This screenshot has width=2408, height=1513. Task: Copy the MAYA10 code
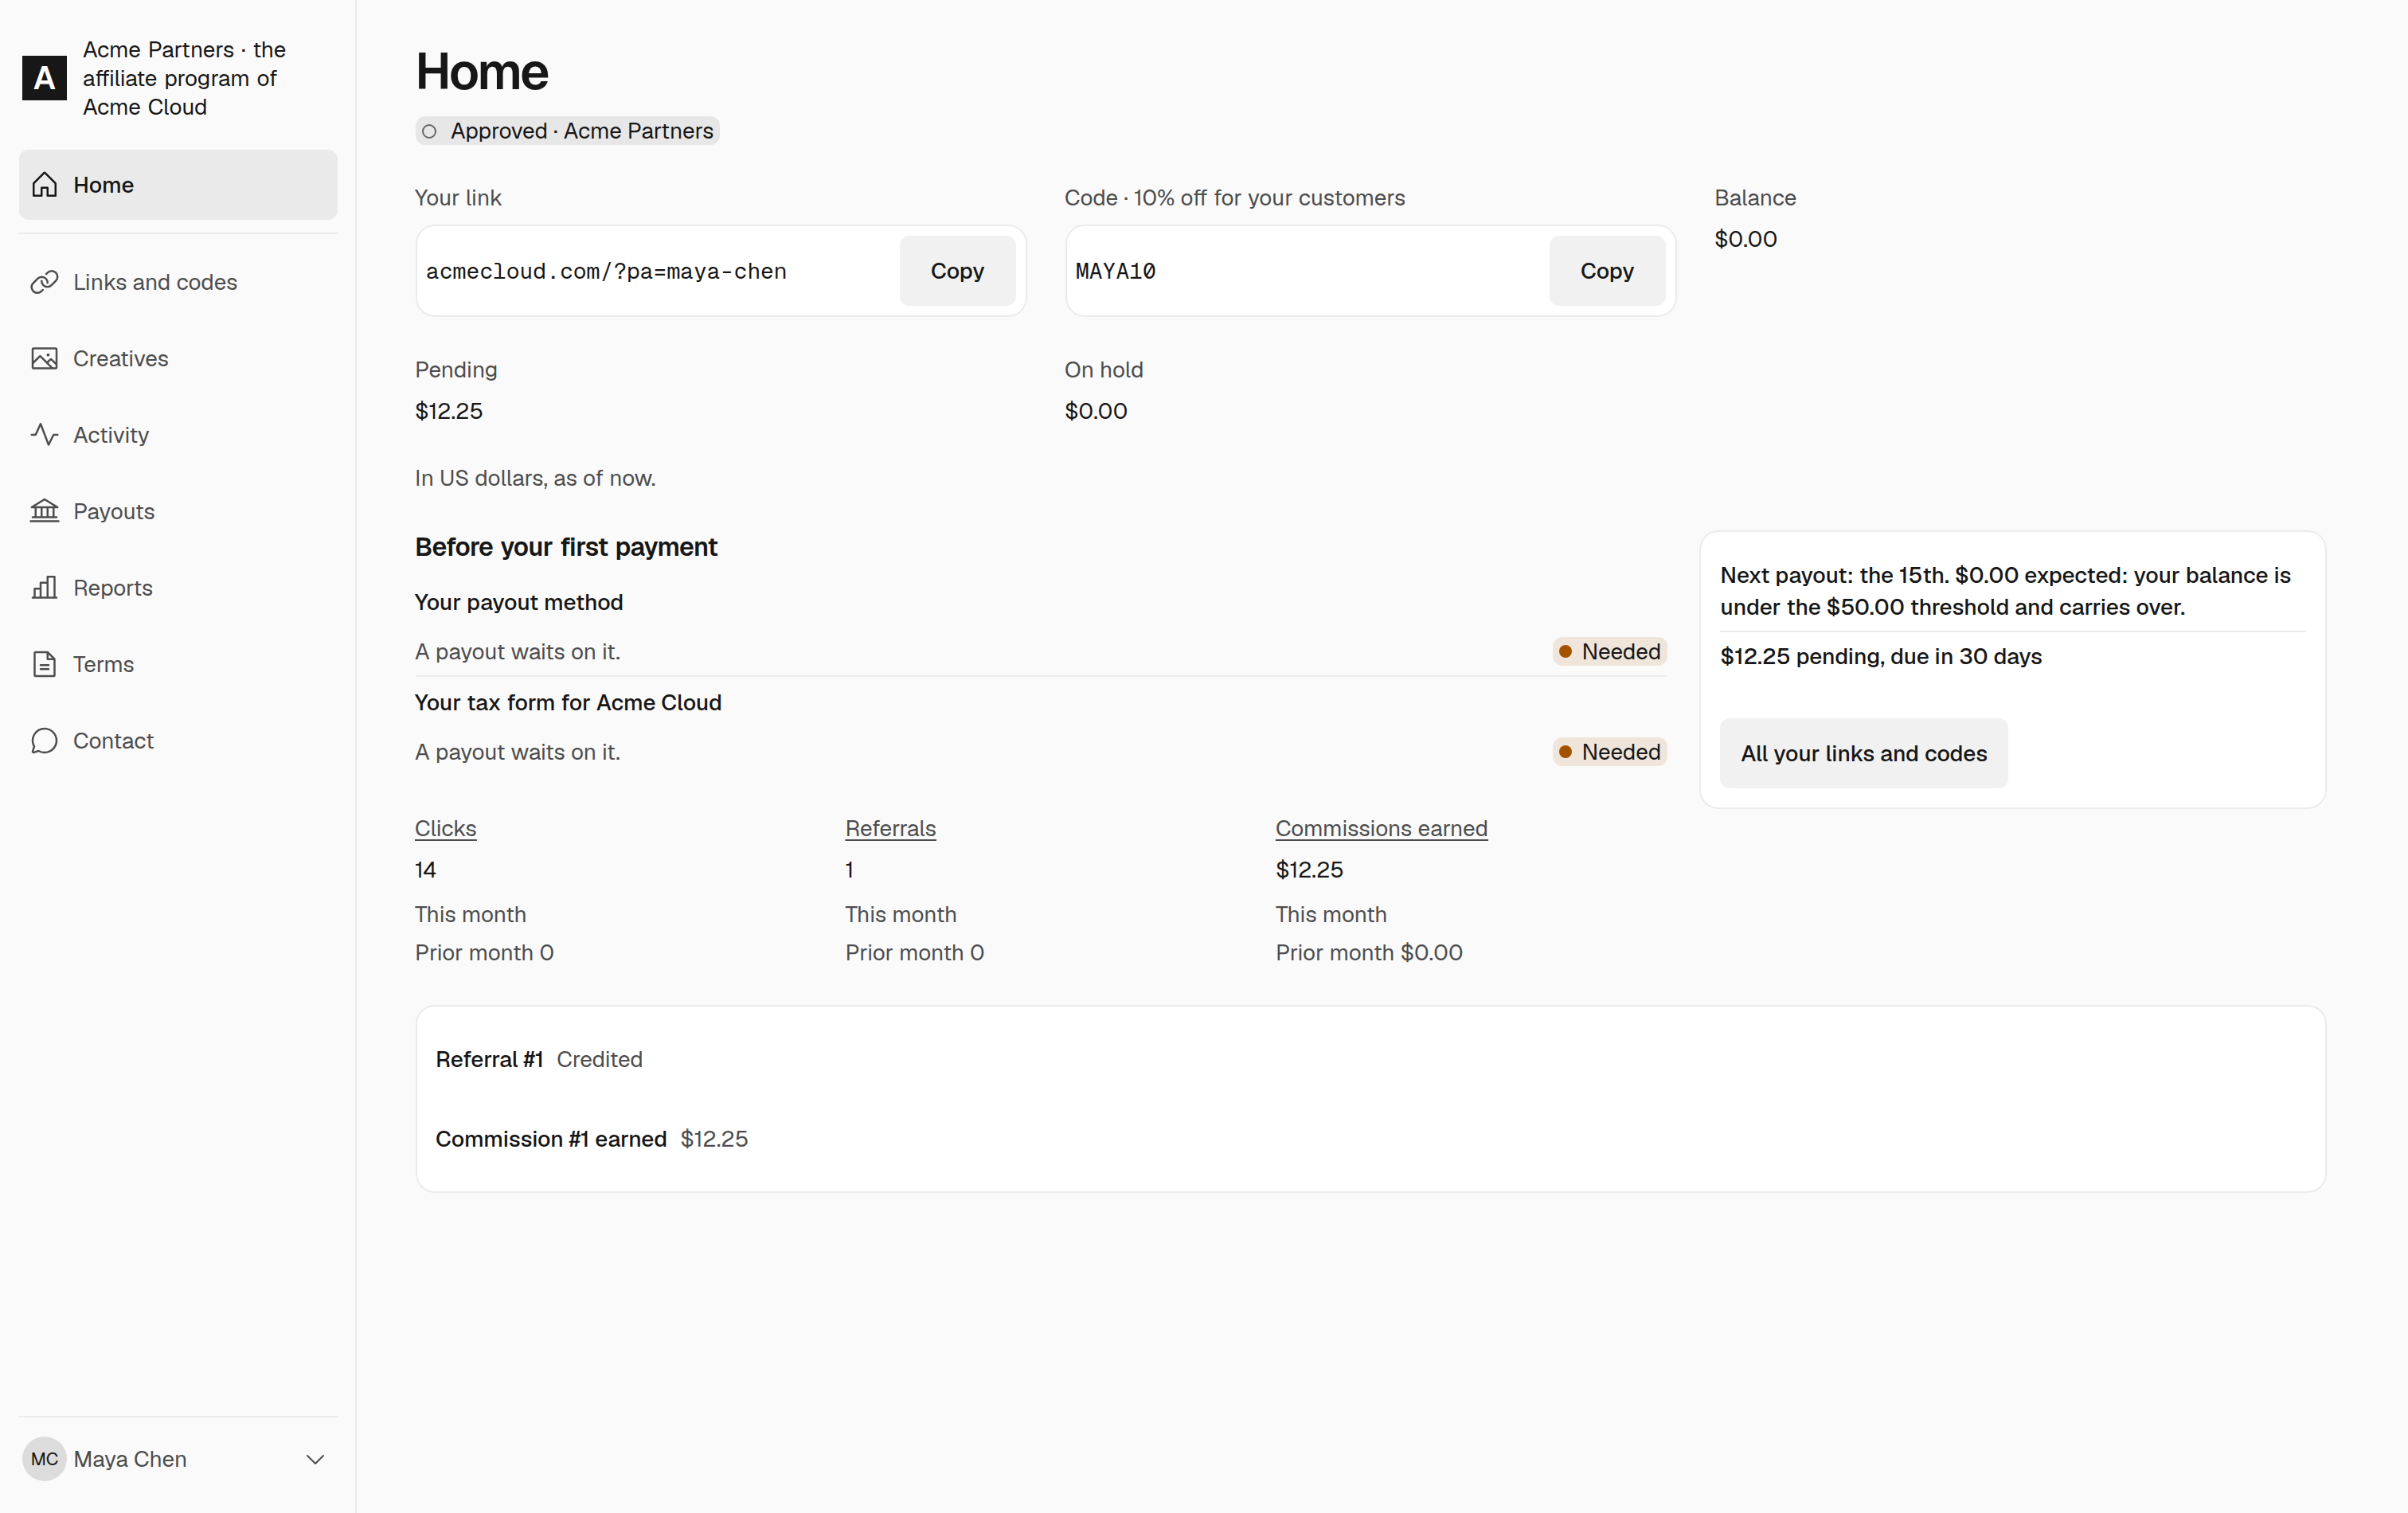tap(1606, 271)
